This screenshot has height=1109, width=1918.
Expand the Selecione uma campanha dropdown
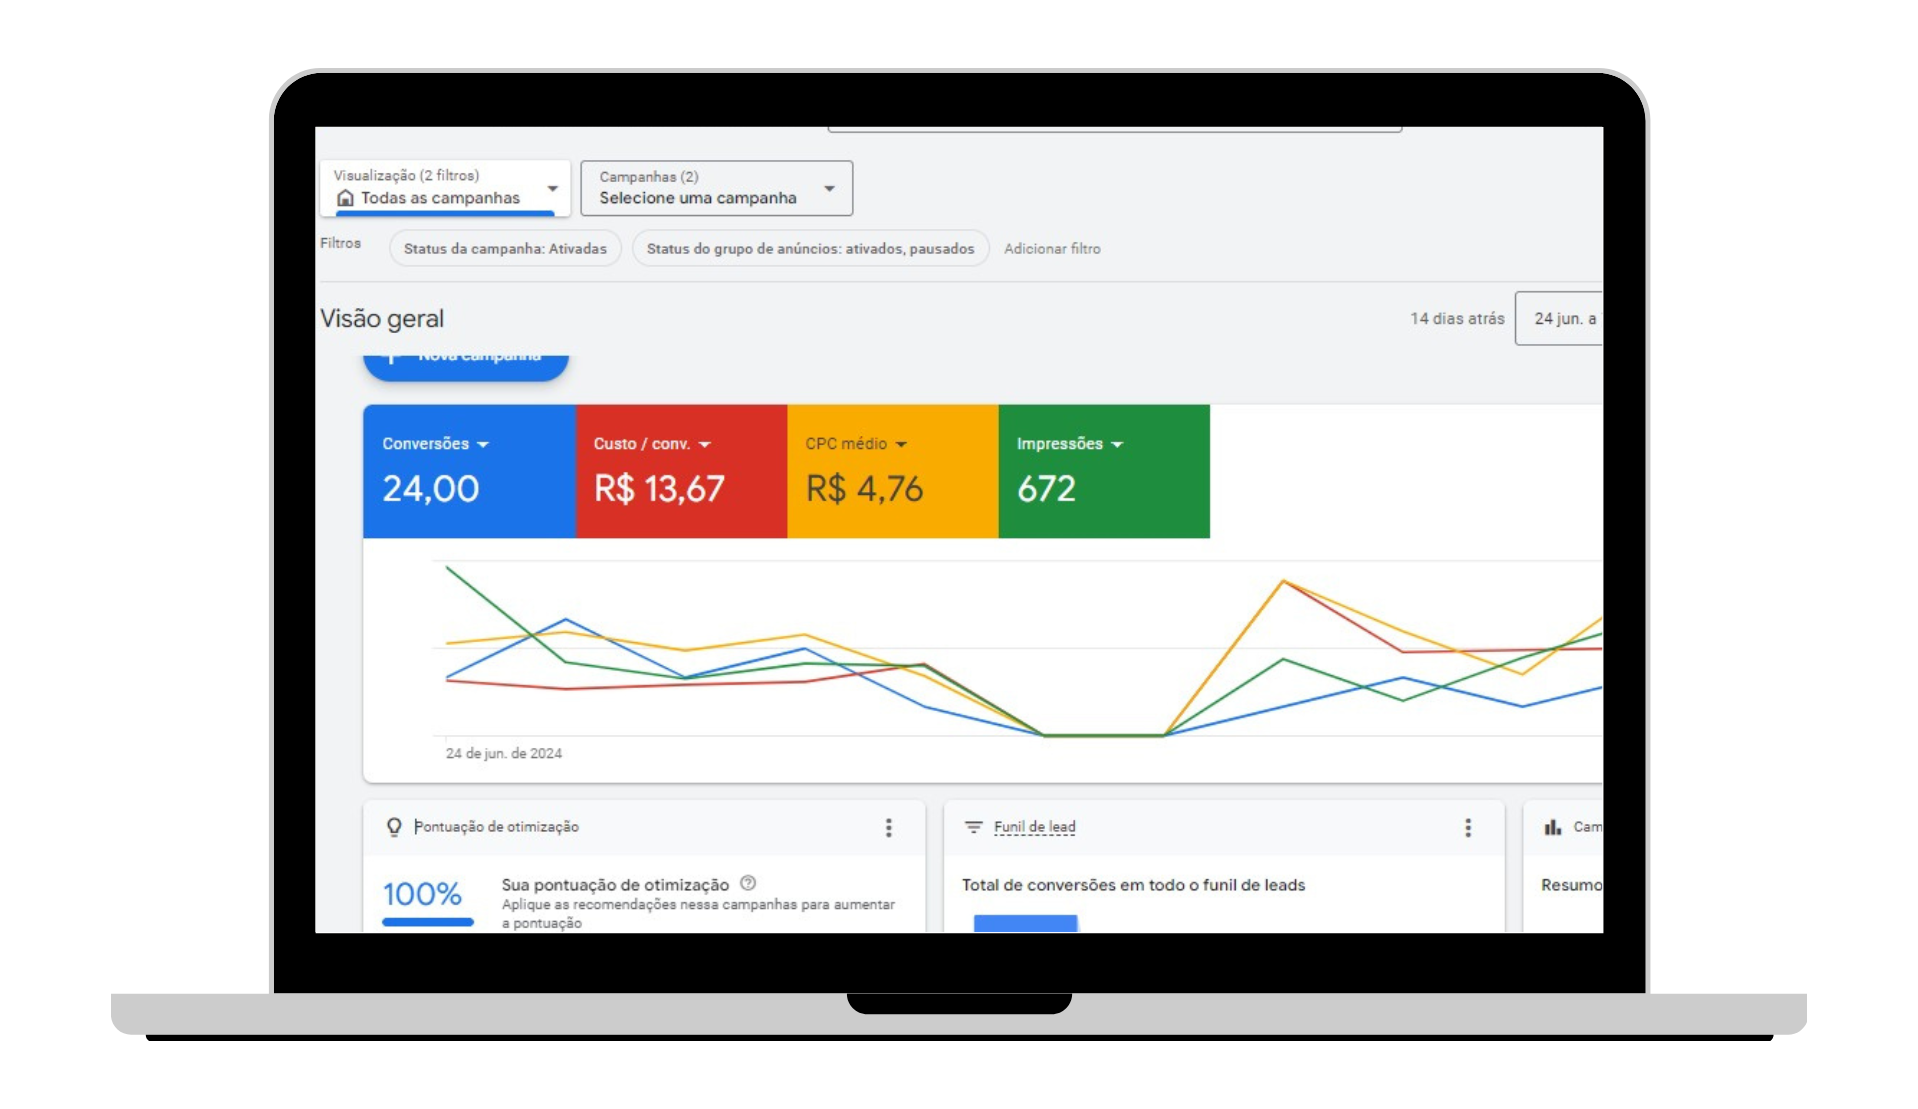(828, 188)
